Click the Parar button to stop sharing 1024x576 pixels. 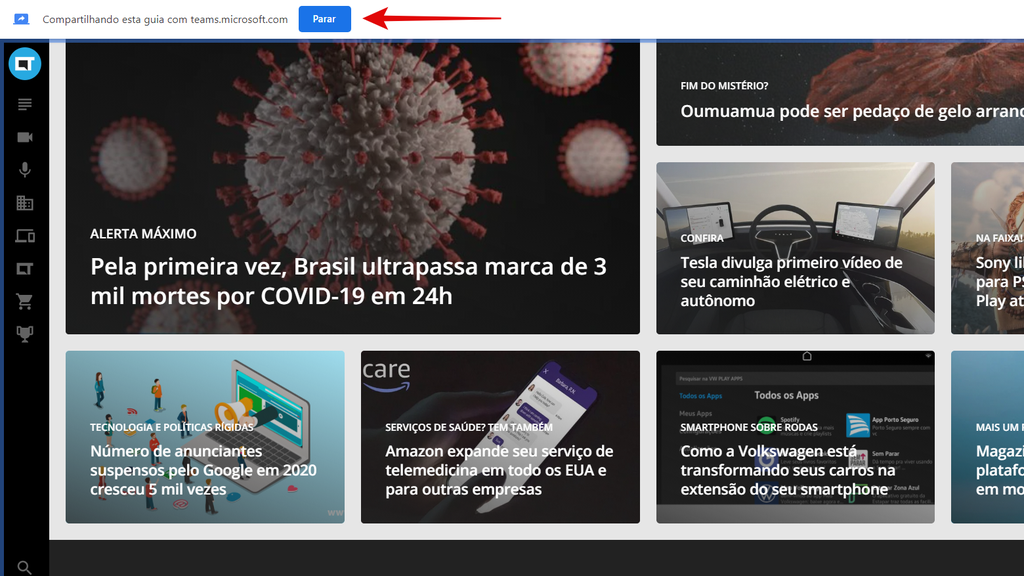click(x=325, y=19)
